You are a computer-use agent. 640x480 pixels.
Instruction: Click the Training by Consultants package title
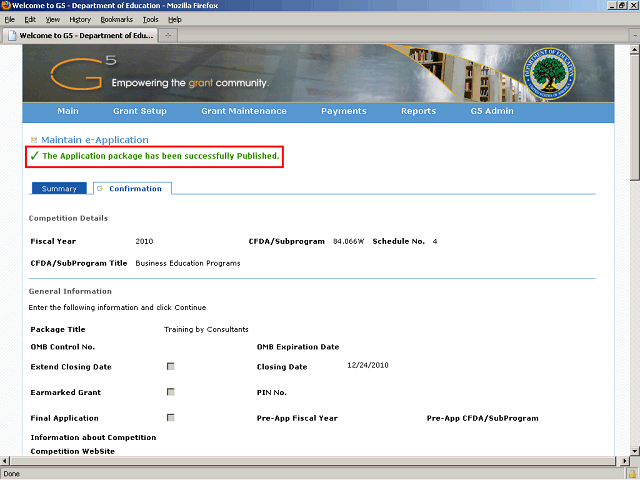click(x=206, y=329)
